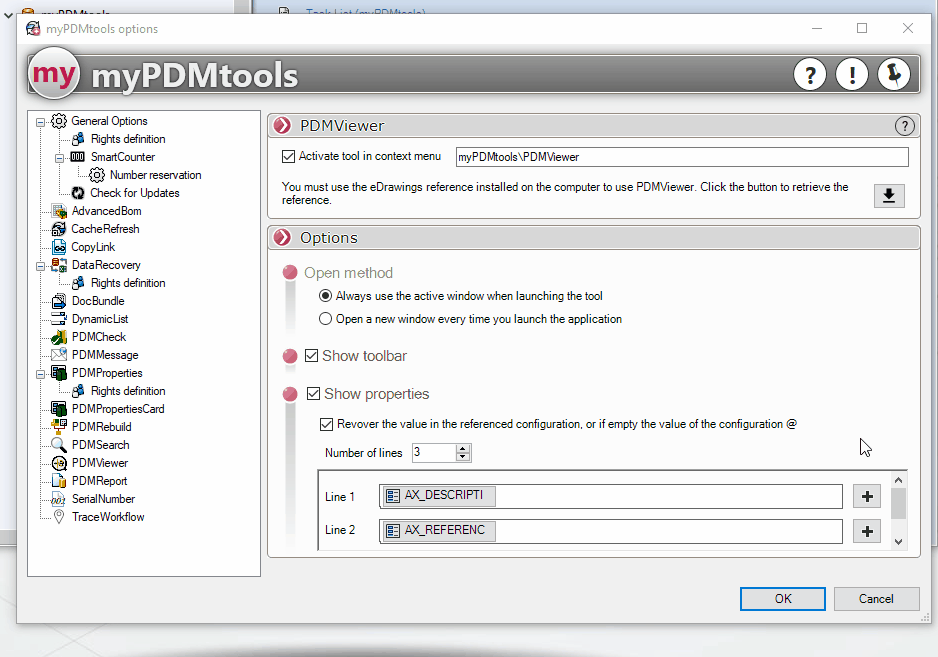Collapse the General Options tree node
The height and width of the screenshot is (657, 938).
(41, 121)
